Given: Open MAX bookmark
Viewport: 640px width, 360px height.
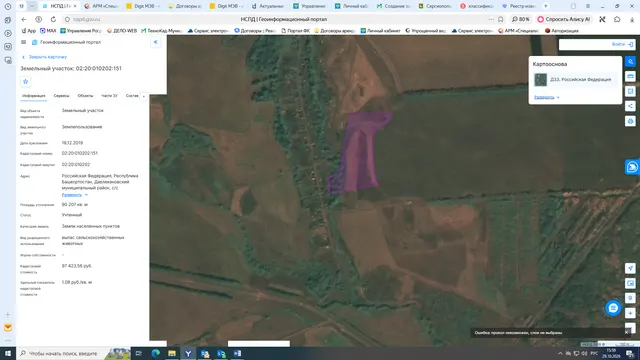Looking at the screenshot, I should (x=48, y=31).
